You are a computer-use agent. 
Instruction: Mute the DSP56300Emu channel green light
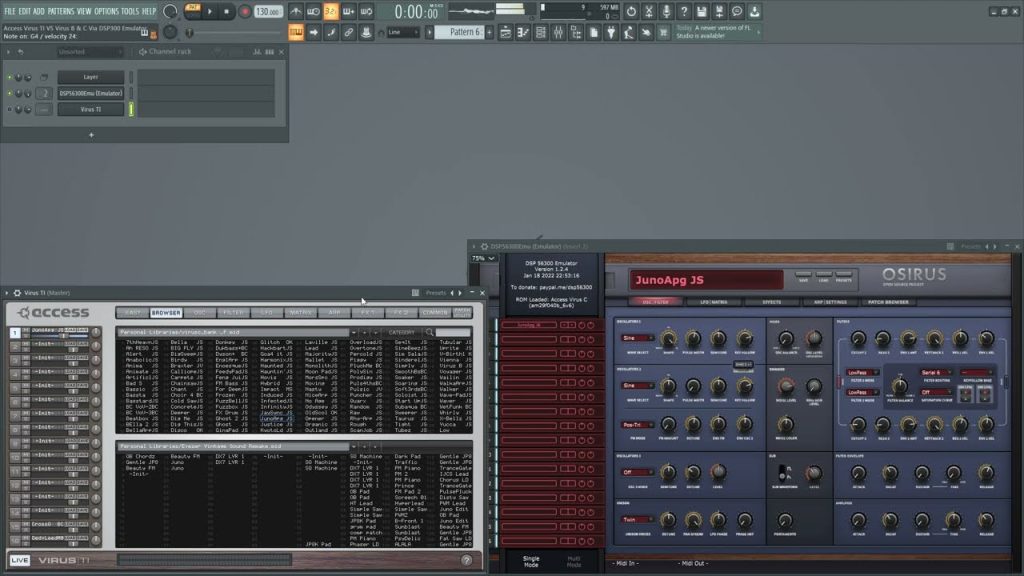click(x=9, y=93)
